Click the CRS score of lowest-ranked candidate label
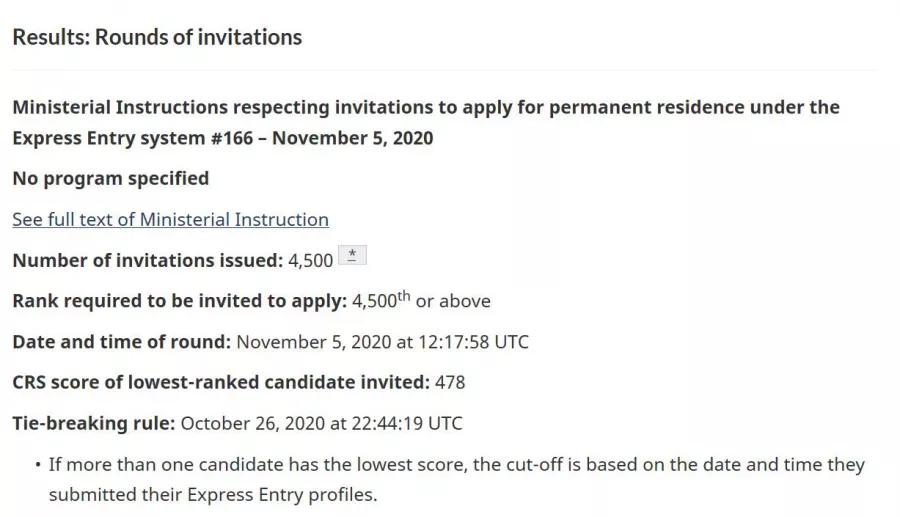 tap(221, 383)
